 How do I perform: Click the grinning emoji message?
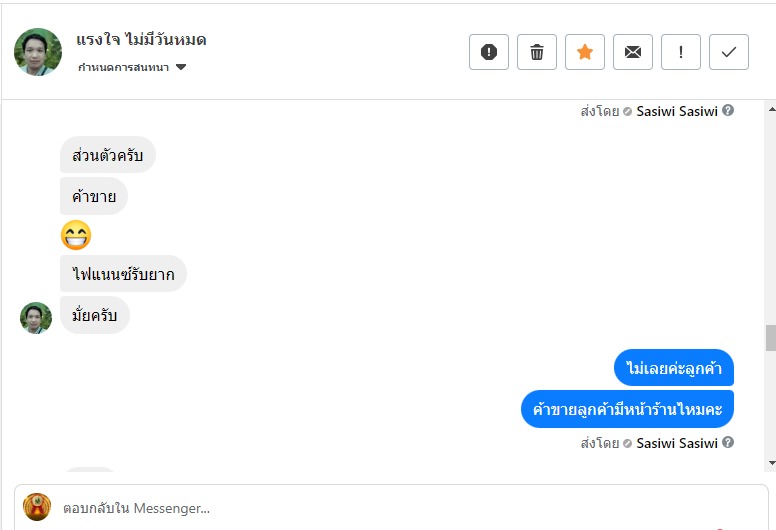tap(76, 235)
